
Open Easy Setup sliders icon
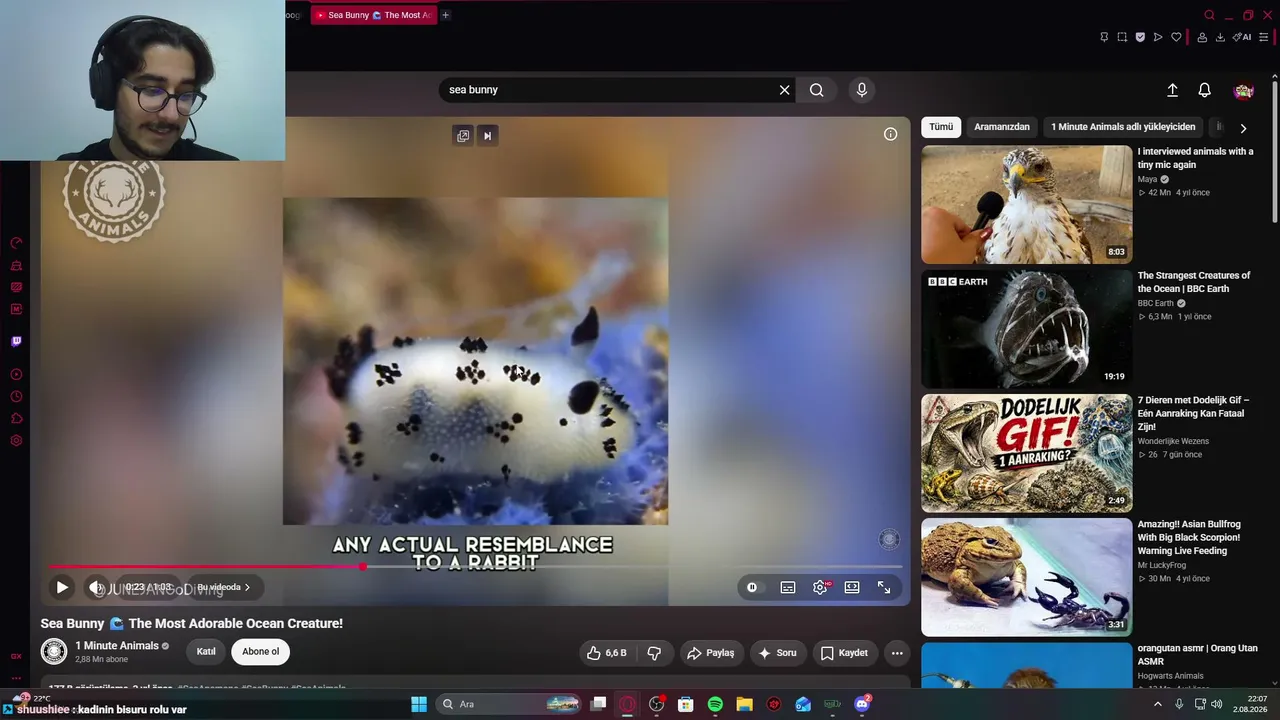(x=1264, y=37)
